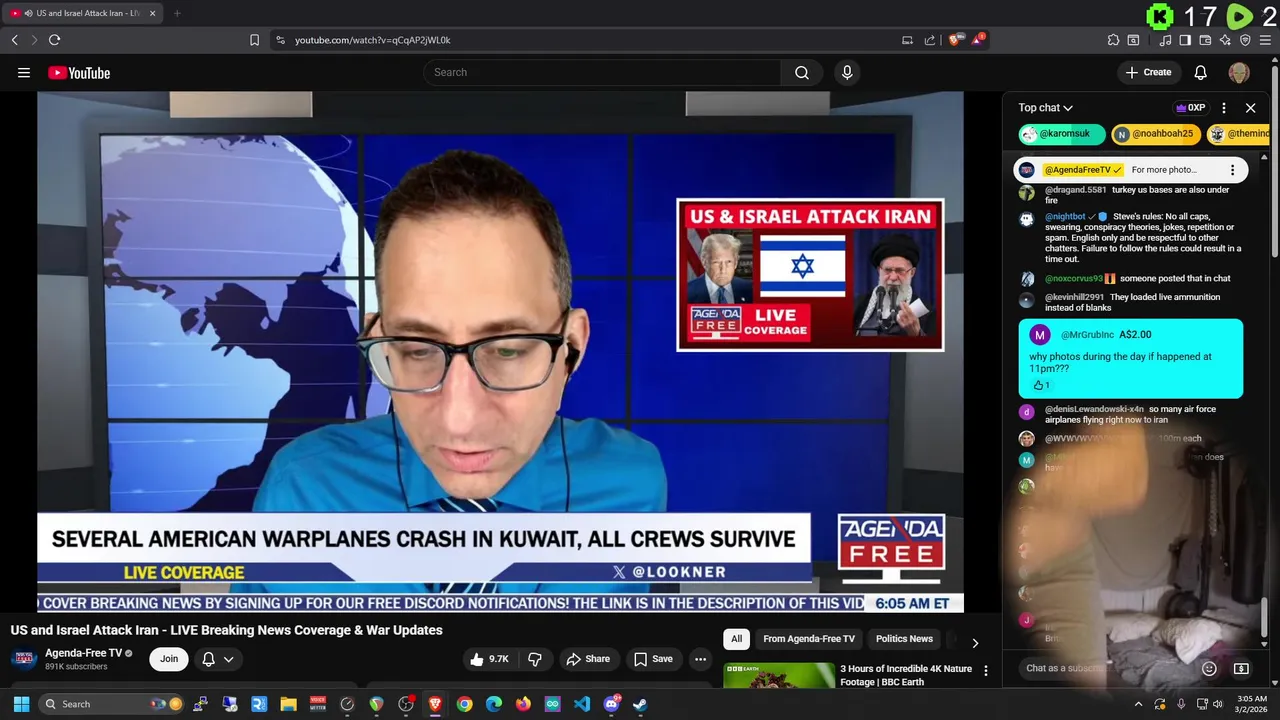The image size is (1280, 720).
Task: Open Brave VPN shield icon
Action: (1245, 40)
